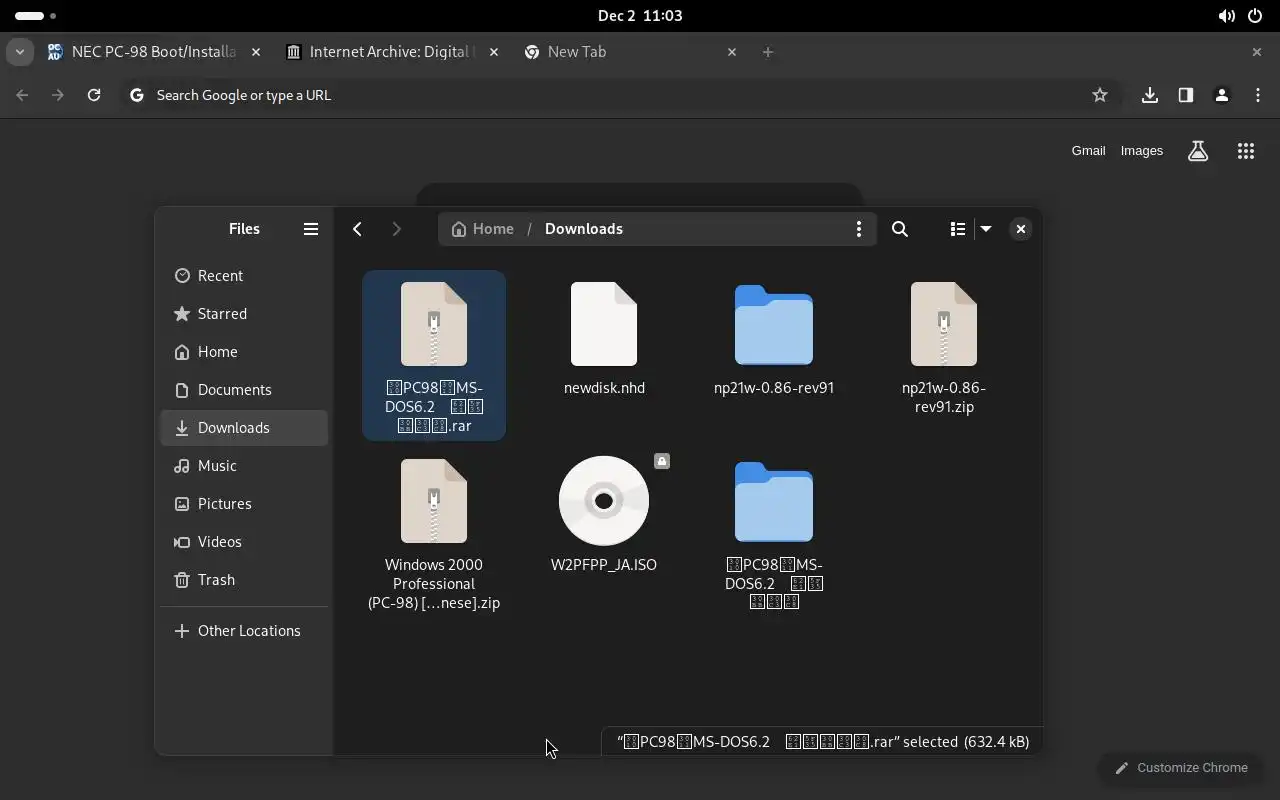Open the Gmail link
1280x800 pixels.
click(1089, 151)
